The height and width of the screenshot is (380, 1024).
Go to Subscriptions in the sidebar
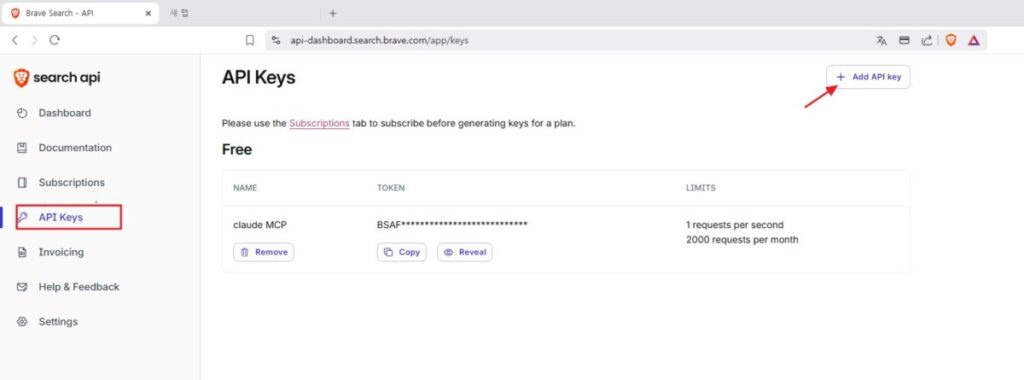tap(72, 182)
